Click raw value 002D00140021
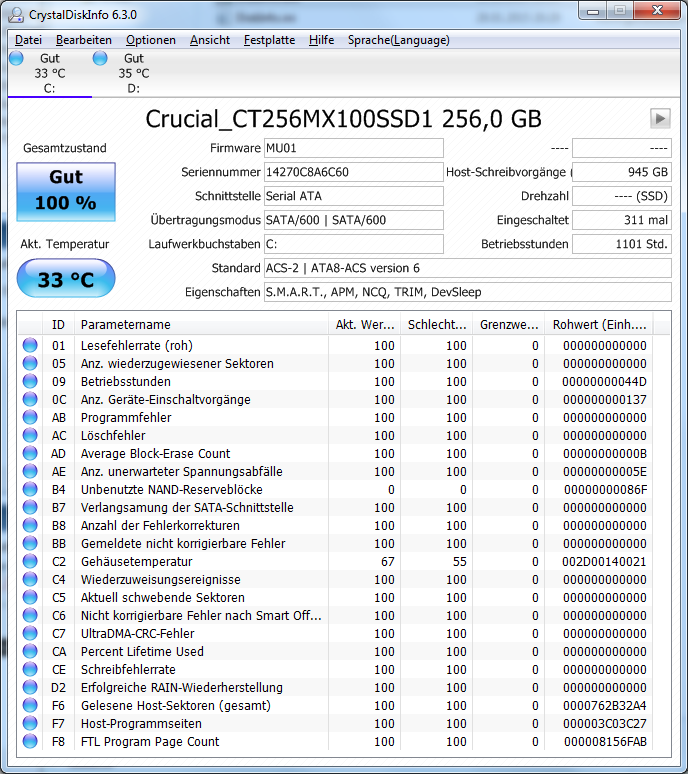 tap(604, 561)
